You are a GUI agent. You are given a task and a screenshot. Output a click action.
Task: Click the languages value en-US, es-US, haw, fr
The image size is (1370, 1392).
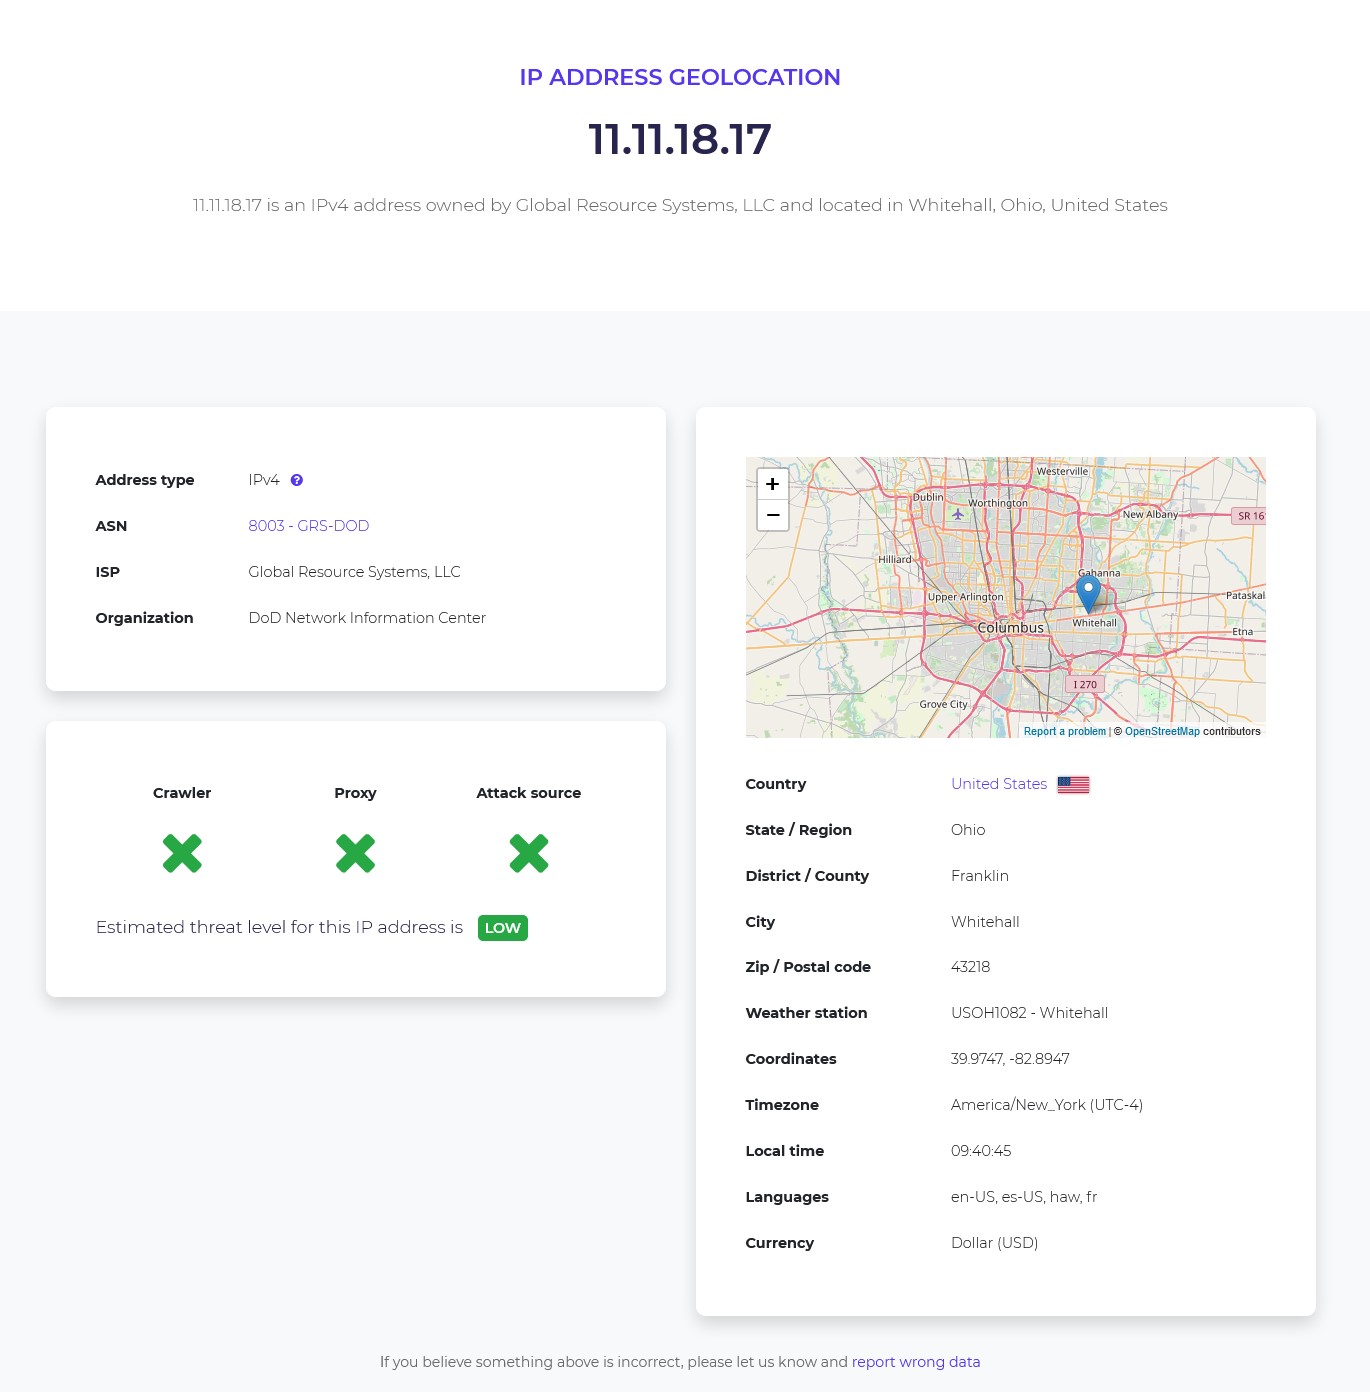pyautogui.click(x=1024, y=1197)
